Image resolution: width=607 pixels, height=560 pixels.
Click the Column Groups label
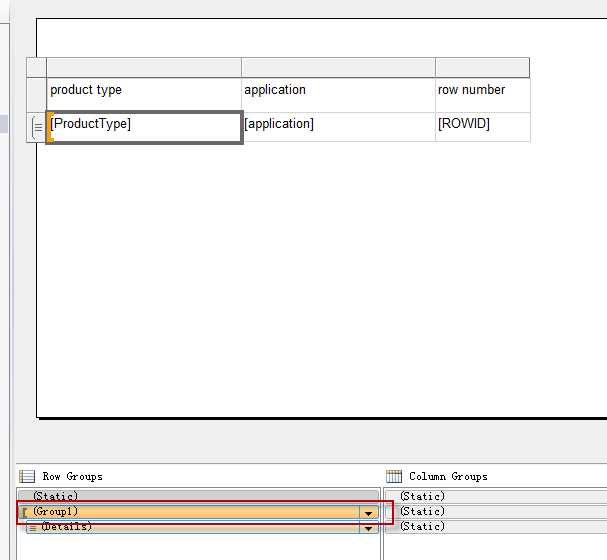click(448, 476)
